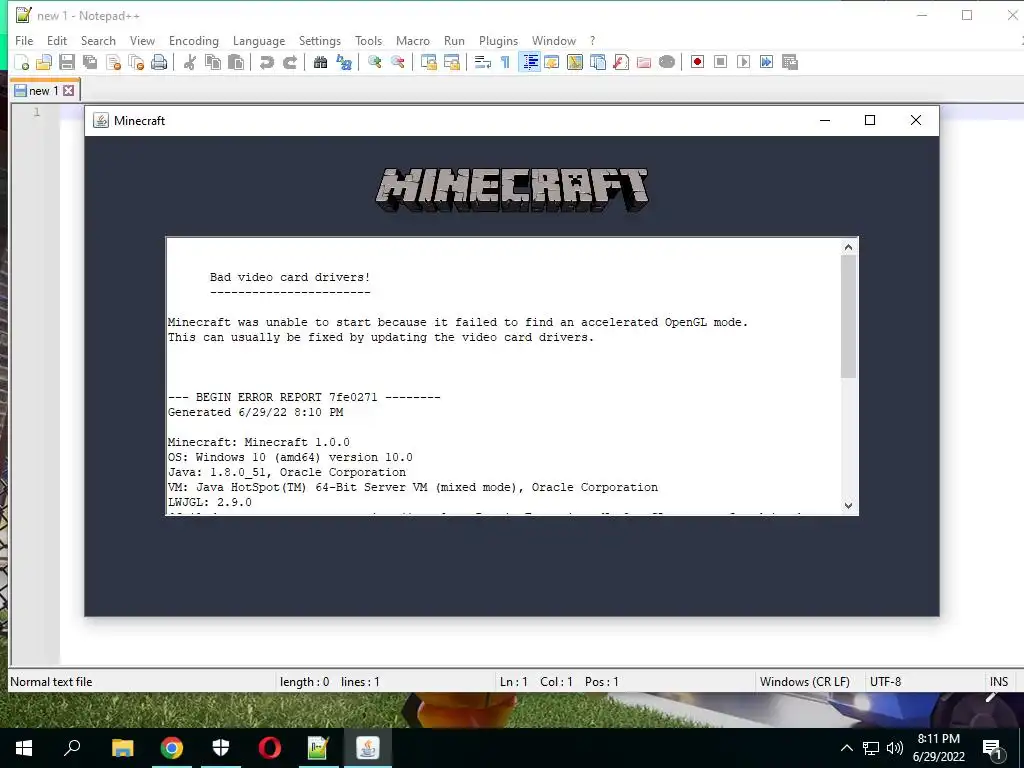This screenshot has height=768, width=1024.
Task: Click the error report scrollbar thumb
Action: [x=848, y=317]
